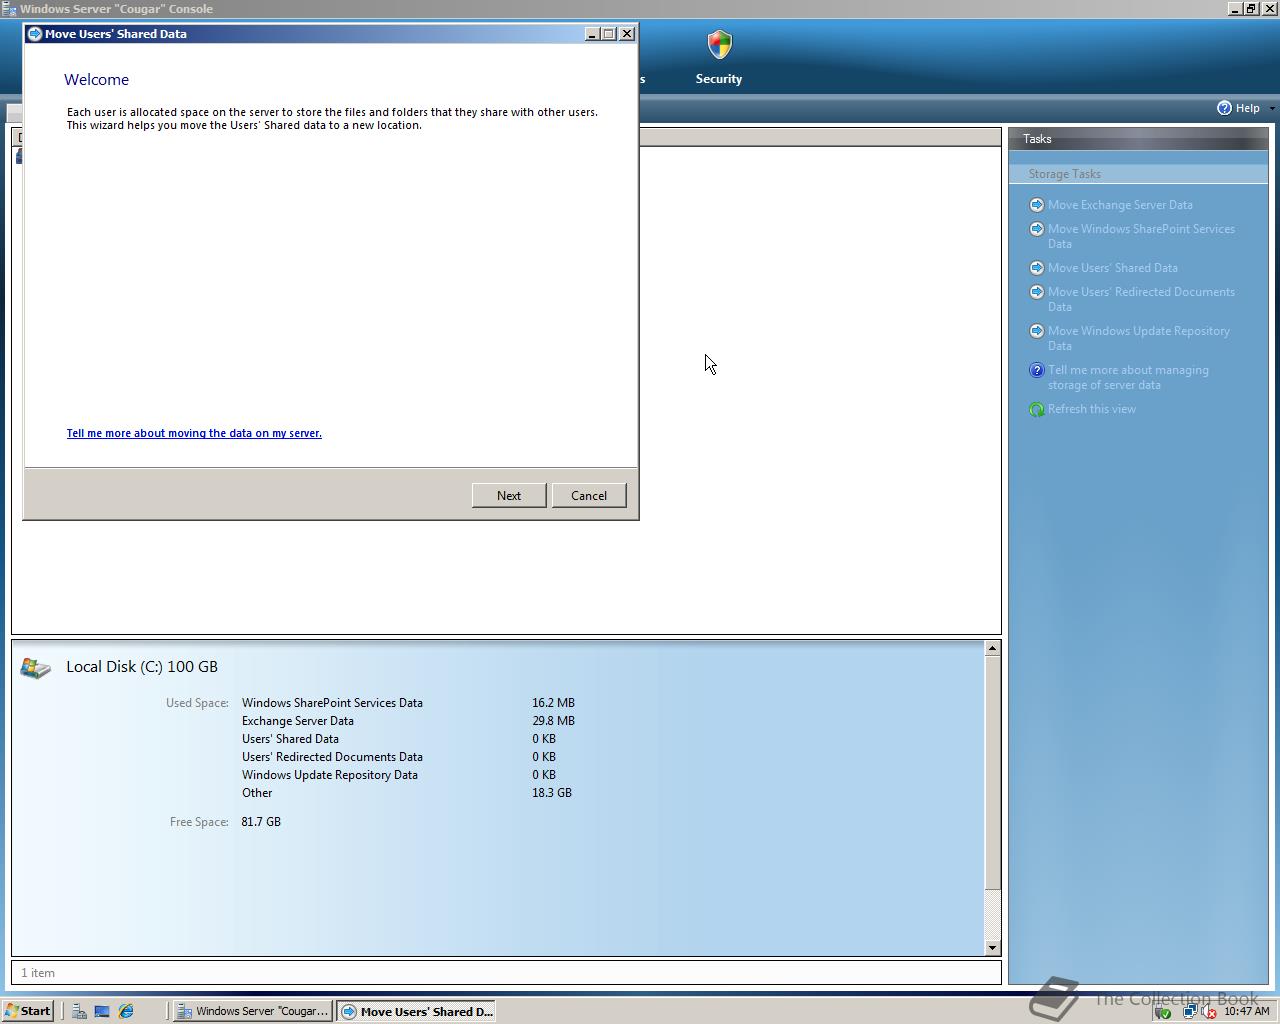Click the Refresh this view link
The image size is (1280, 1024).
click(x=1092, y=409)
